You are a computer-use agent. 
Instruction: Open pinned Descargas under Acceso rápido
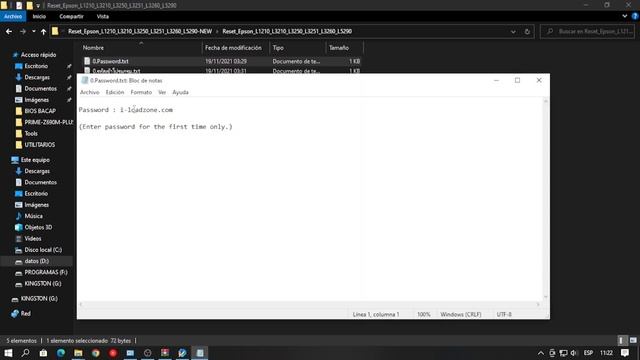coord(37,77)
